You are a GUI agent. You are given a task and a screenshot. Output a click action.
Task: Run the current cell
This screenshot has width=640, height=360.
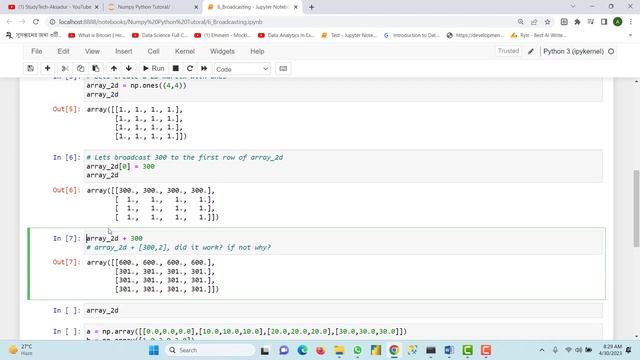click(x=153, y=69)
